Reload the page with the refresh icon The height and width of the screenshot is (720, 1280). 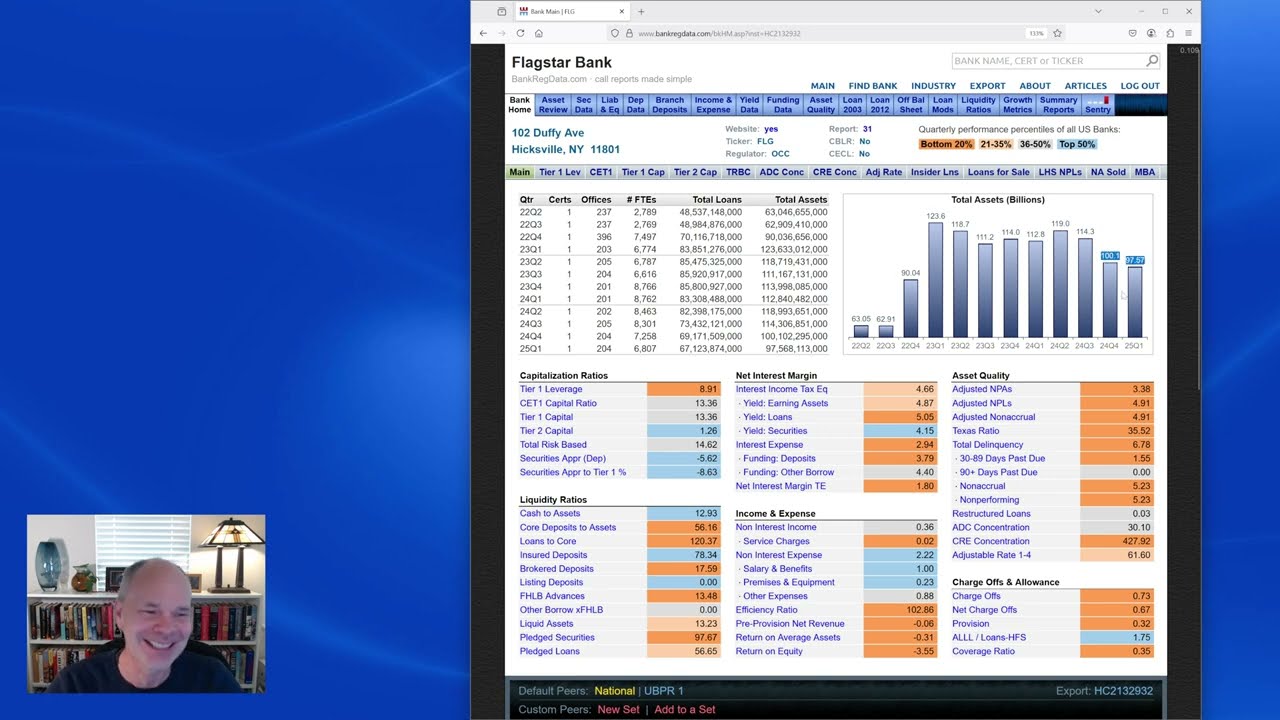(520, 33)
